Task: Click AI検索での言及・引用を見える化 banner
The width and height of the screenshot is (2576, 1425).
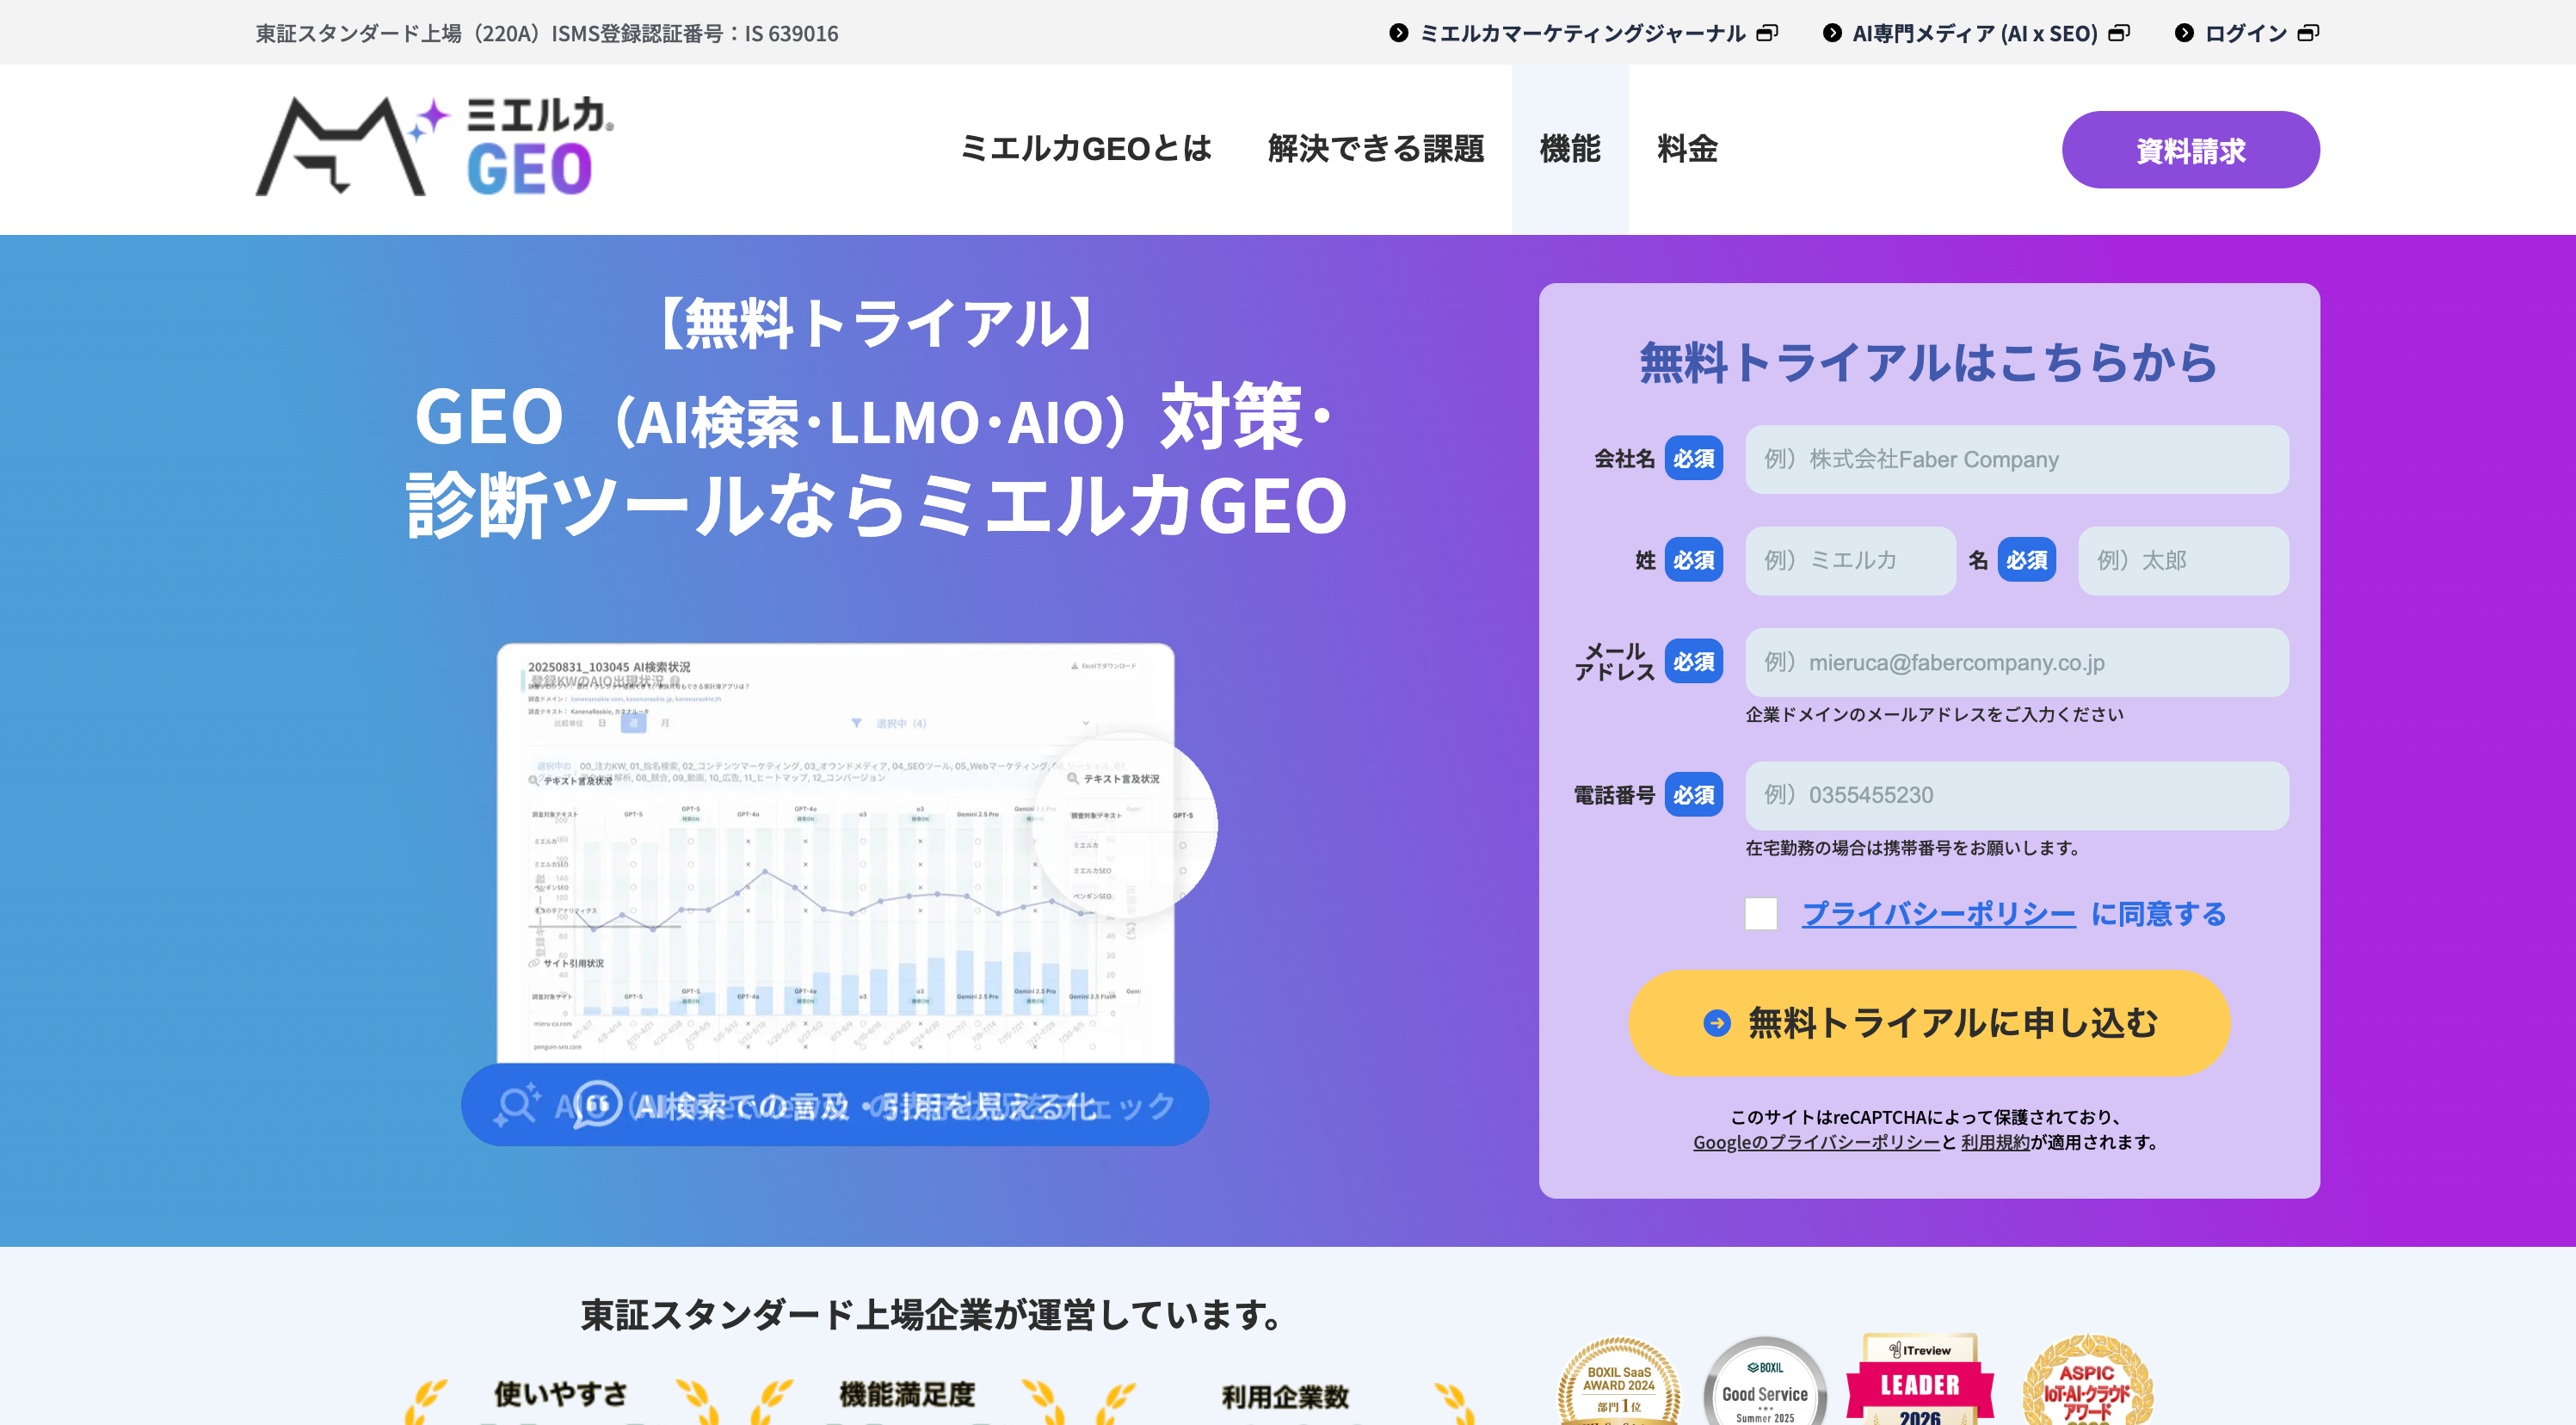Action: [835, 1104]
